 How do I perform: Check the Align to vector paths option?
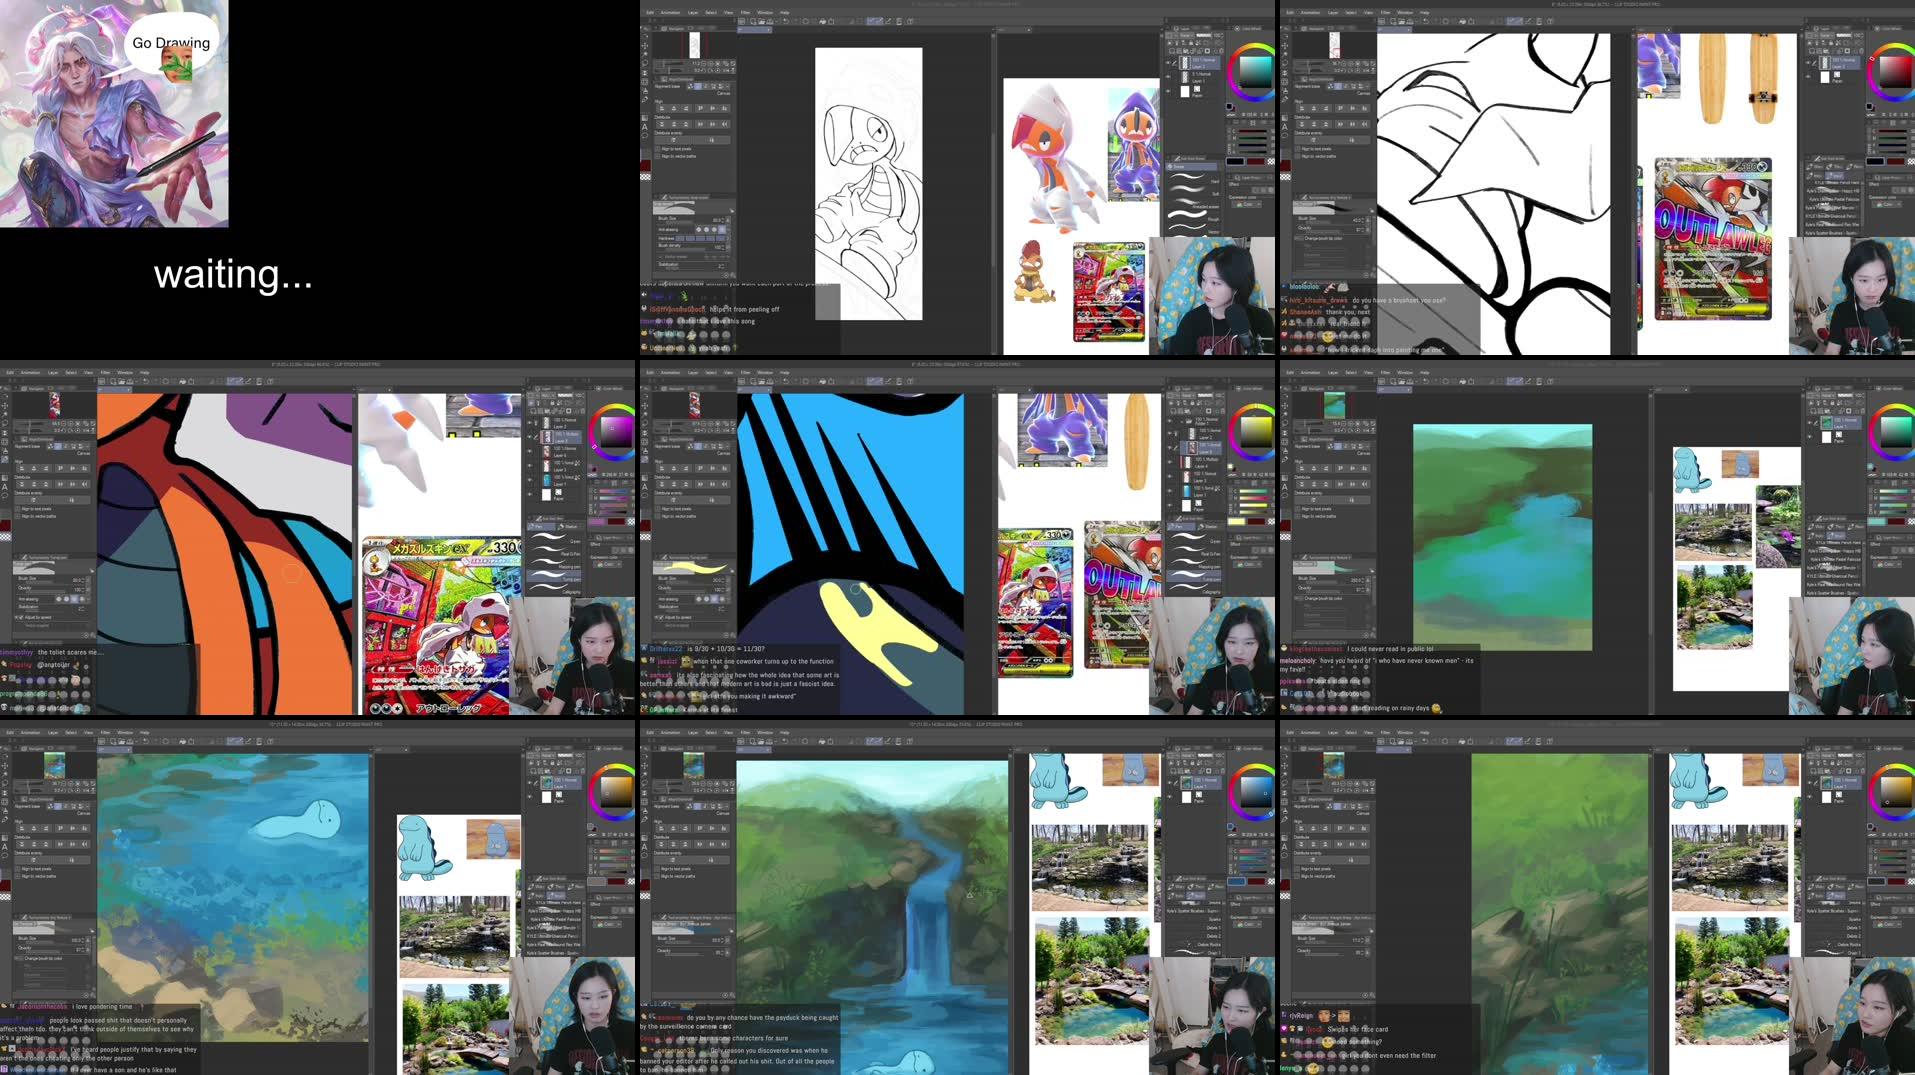657,156
